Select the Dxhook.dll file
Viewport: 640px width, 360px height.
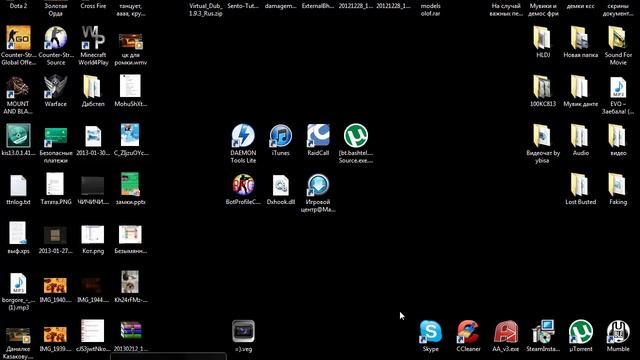click(x=281, y=185)
